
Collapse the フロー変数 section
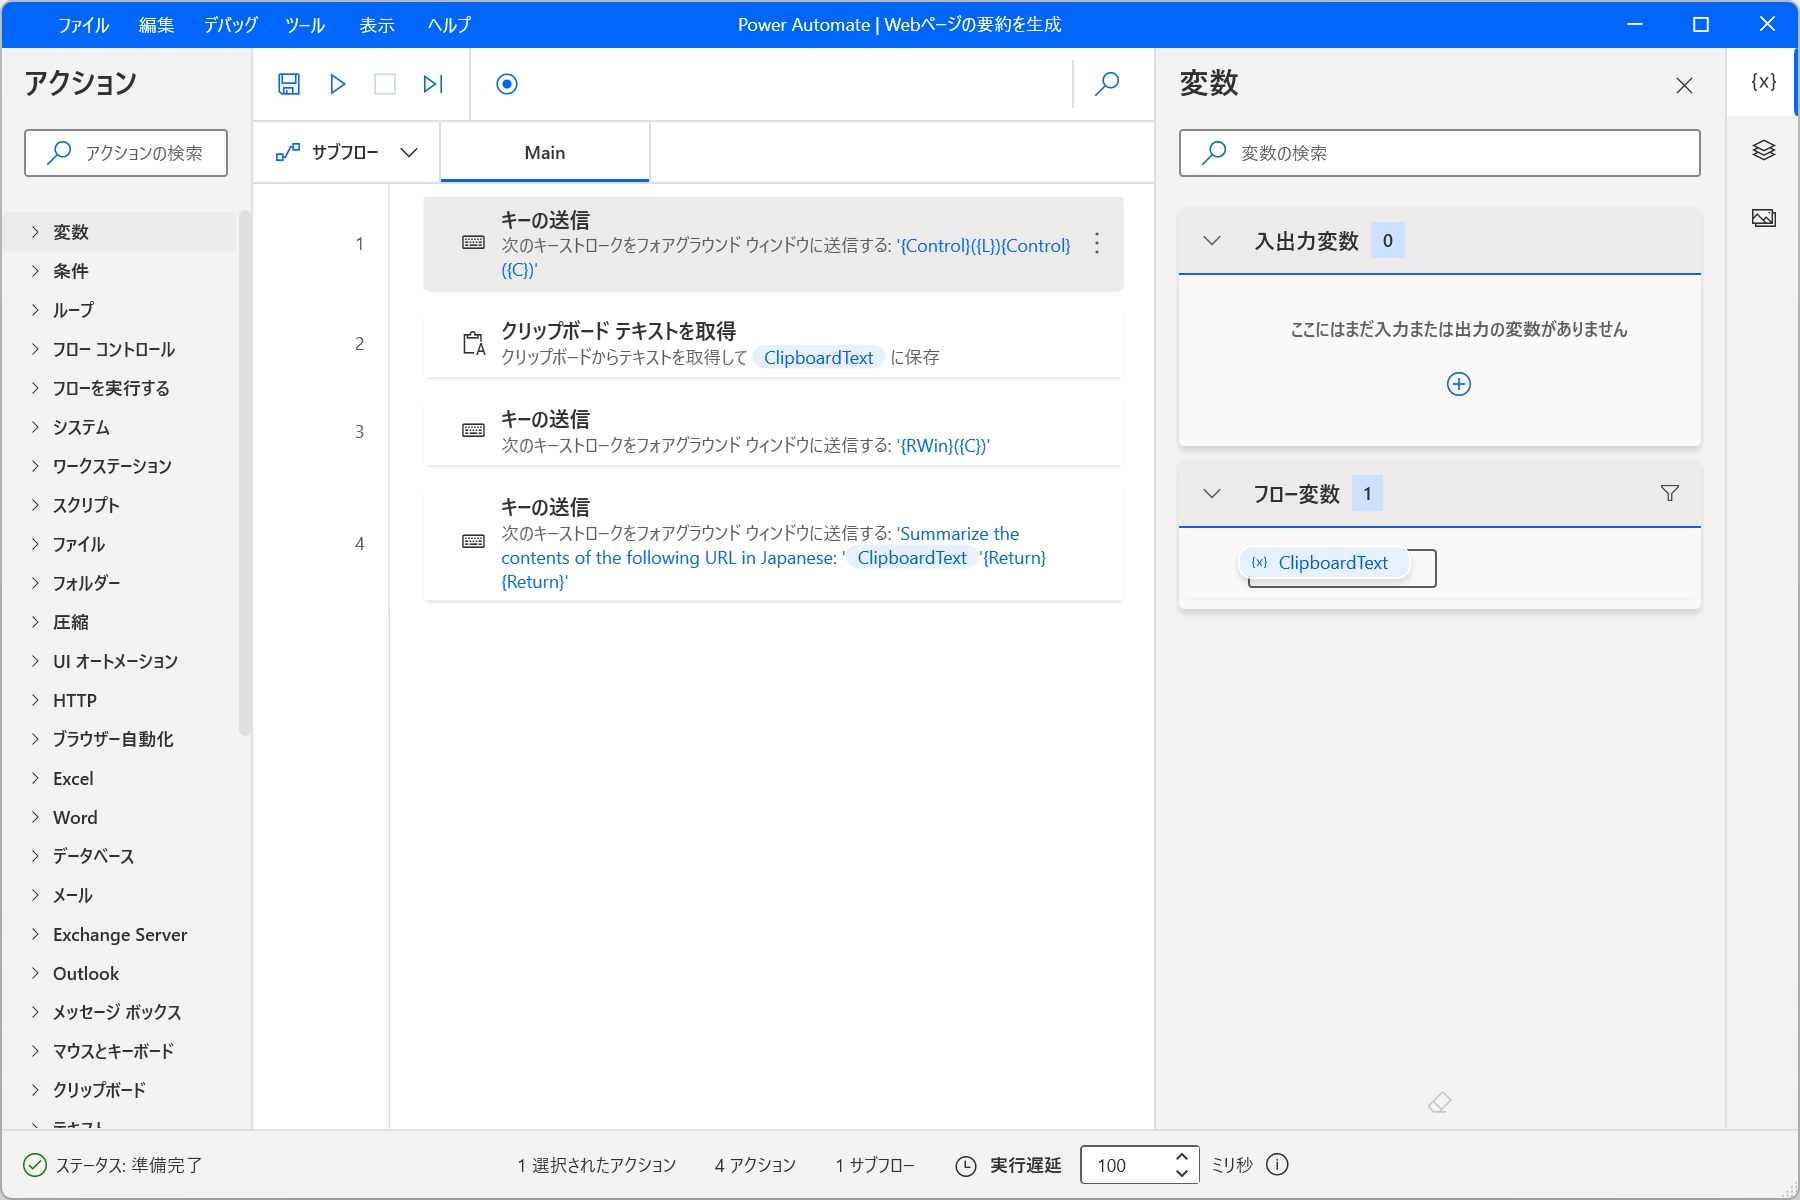tap(1212, 493)
